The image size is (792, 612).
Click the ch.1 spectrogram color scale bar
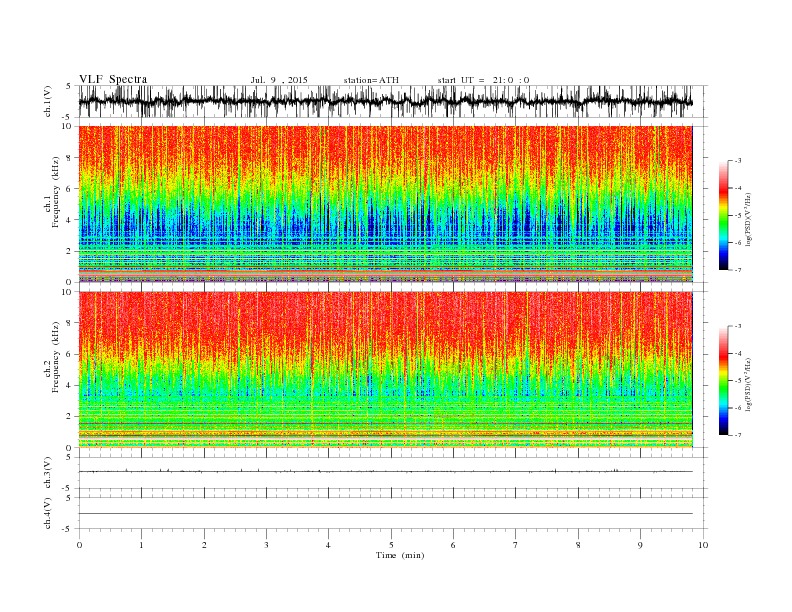click(723, 215)
